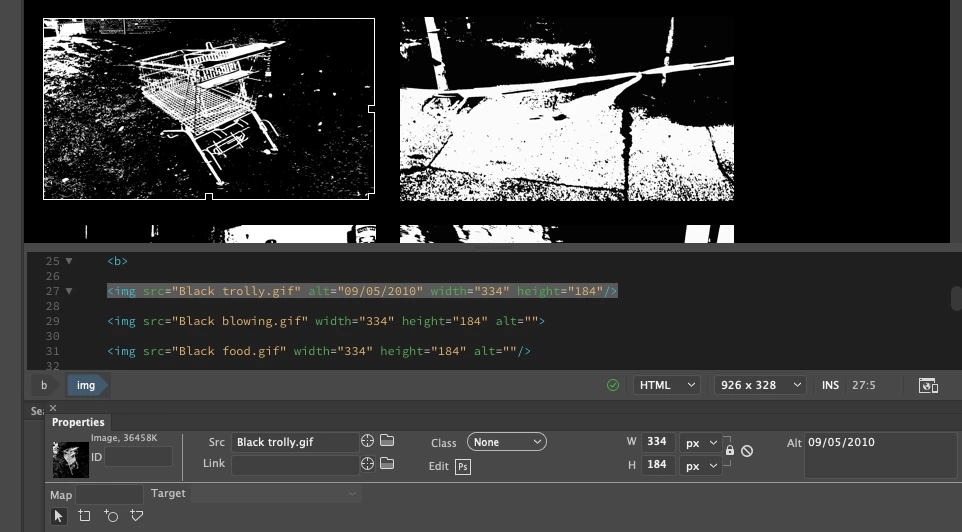The height and width of the screenshot is (532, 962).
Task: Collapse code fold arrow on line 25
Action: point(69,261)
